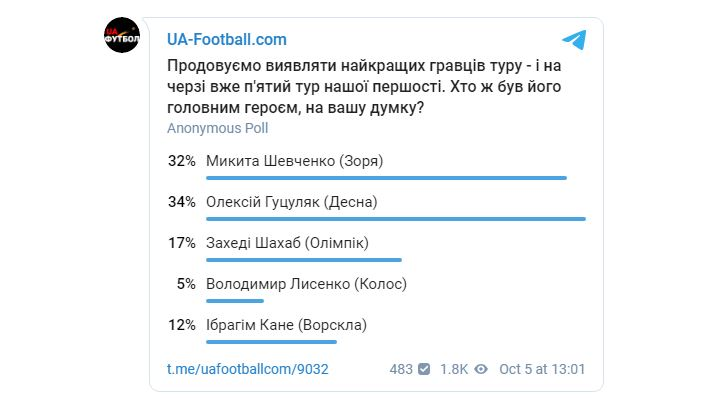Click the eye views icon
The height and width of the screenshot is (398, 702).
481,369
